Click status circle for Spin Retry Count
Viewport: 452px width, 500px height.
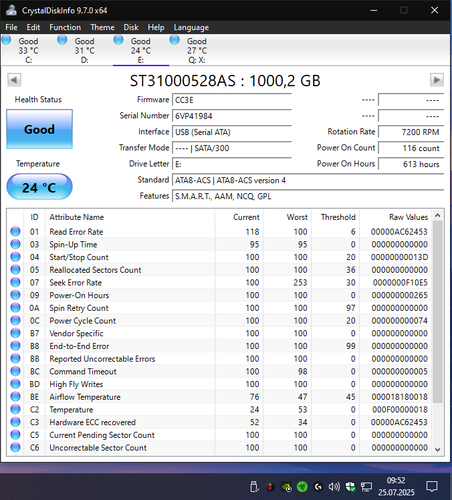[15, 307]
